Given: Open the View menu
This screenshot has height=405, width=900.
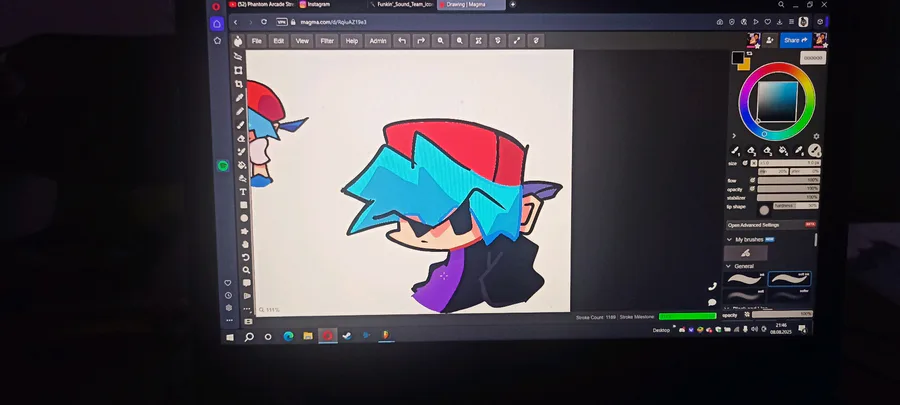Looking at the screenshot, I should 302,41.
